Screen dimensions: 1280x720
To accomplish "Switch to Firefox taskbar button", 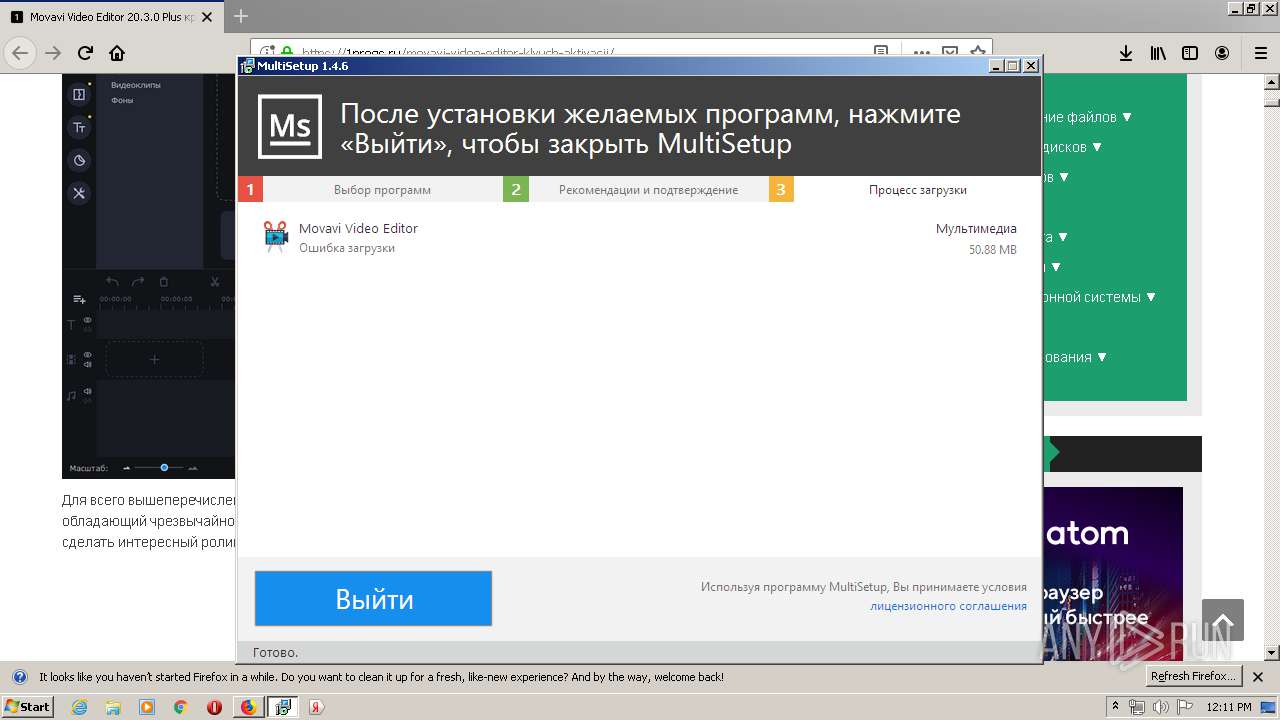I will (x=248, y=707).
